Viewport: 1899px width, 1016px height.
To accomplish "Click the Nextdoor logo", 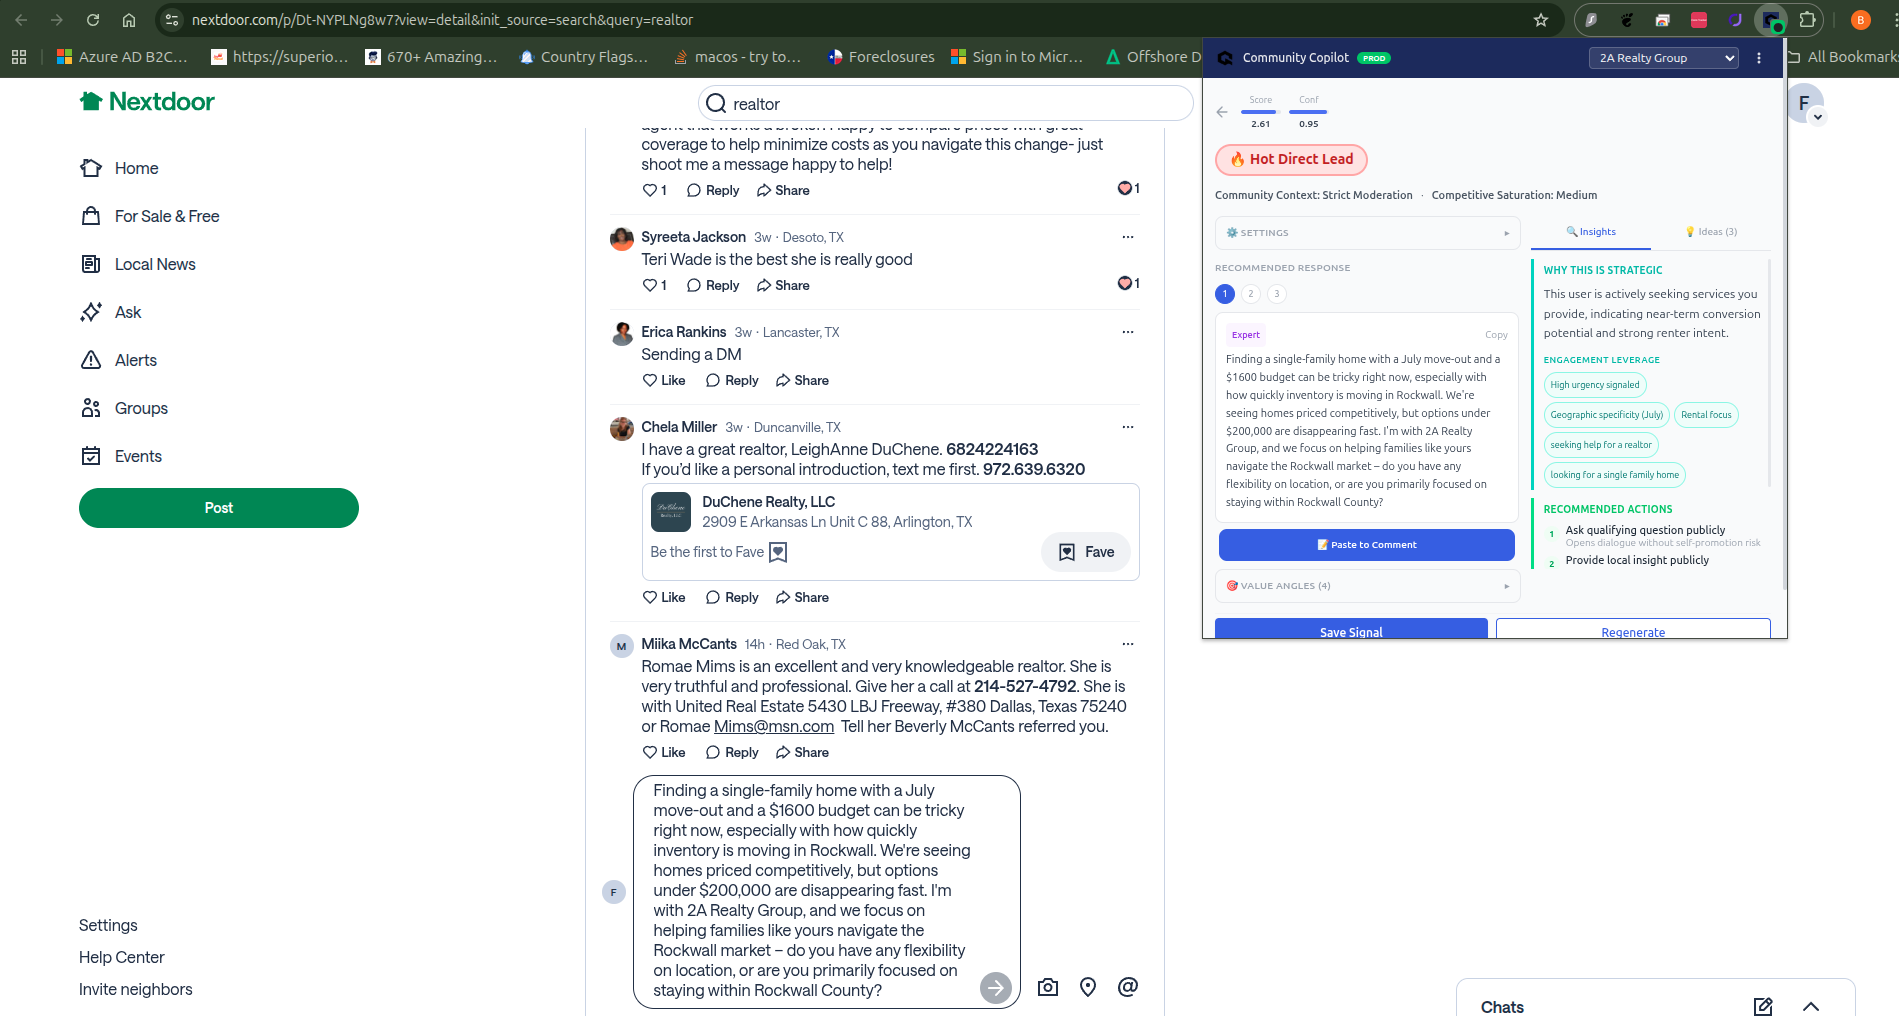I will pos(147,101).
